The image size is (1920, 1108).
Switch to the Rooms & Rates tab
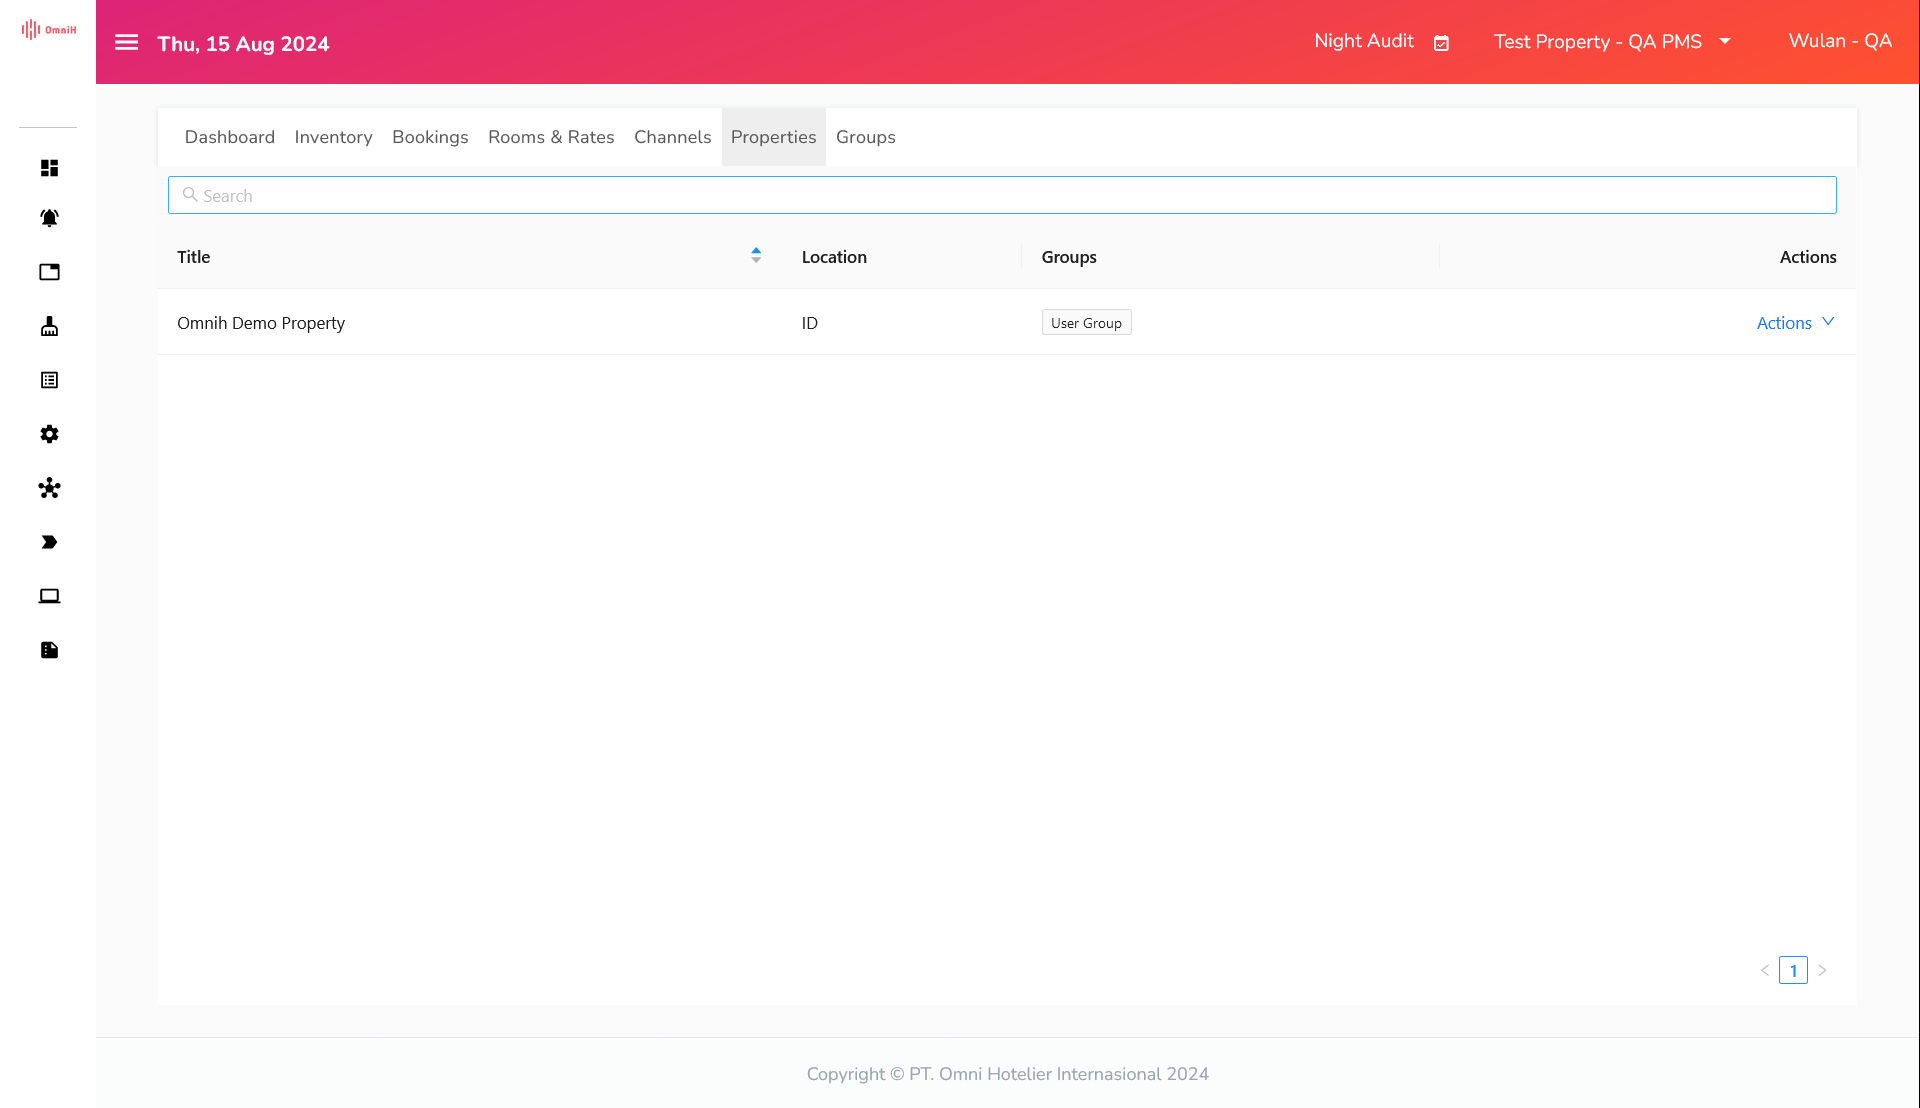551,137
